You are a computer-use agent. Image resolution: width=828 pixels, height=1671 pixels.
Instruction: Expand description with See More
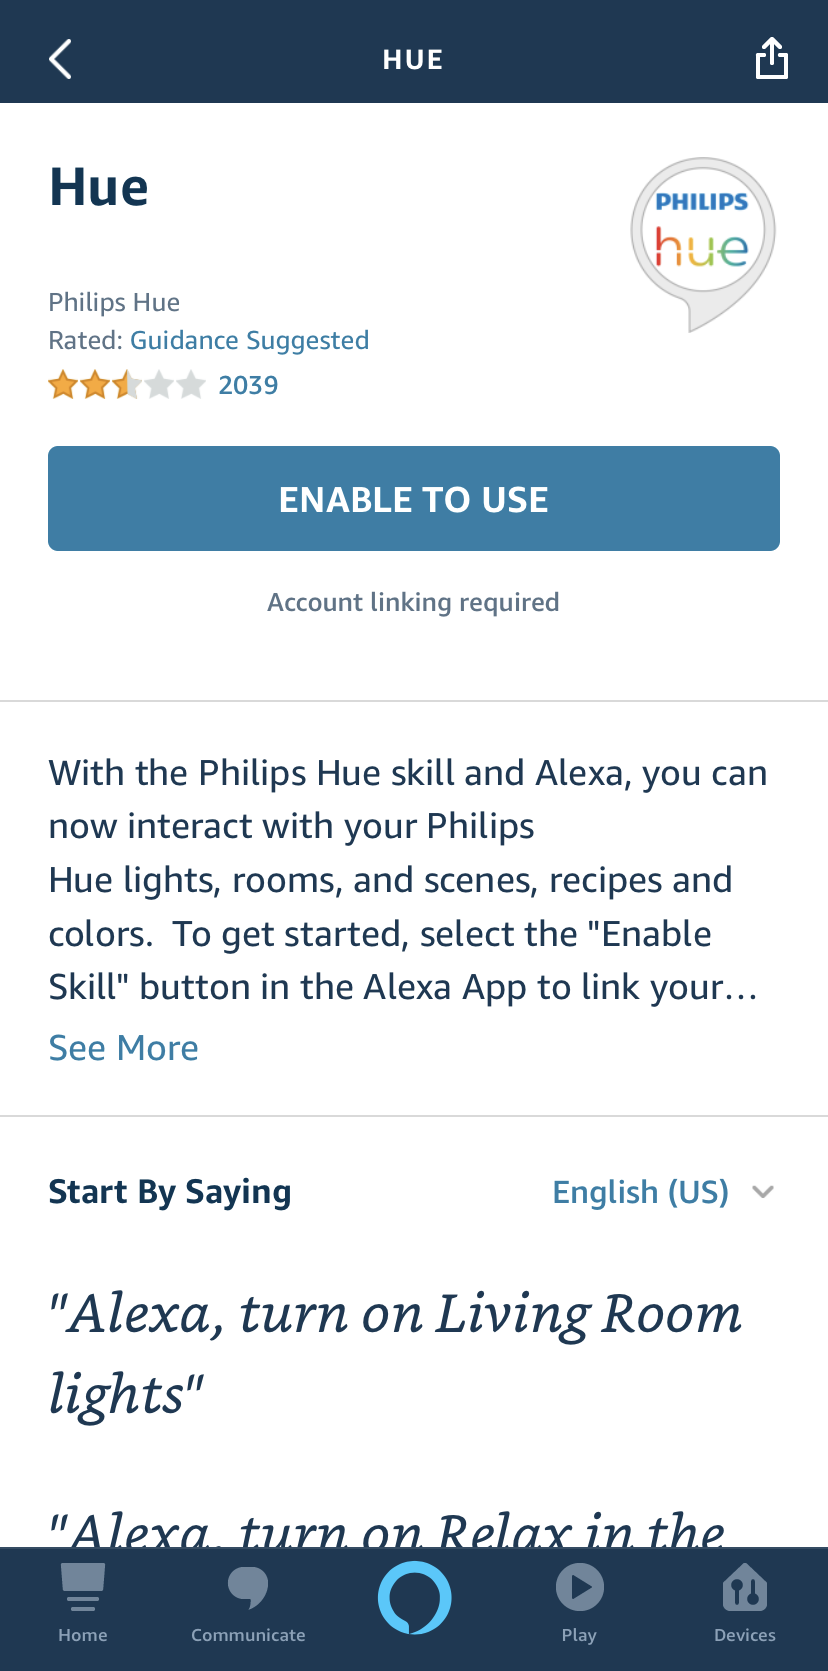(x=124, y=1048)
